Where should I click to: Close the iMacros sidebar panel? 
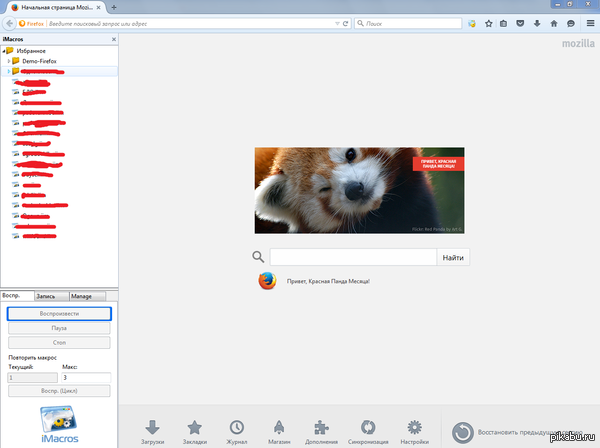(113, 39)
